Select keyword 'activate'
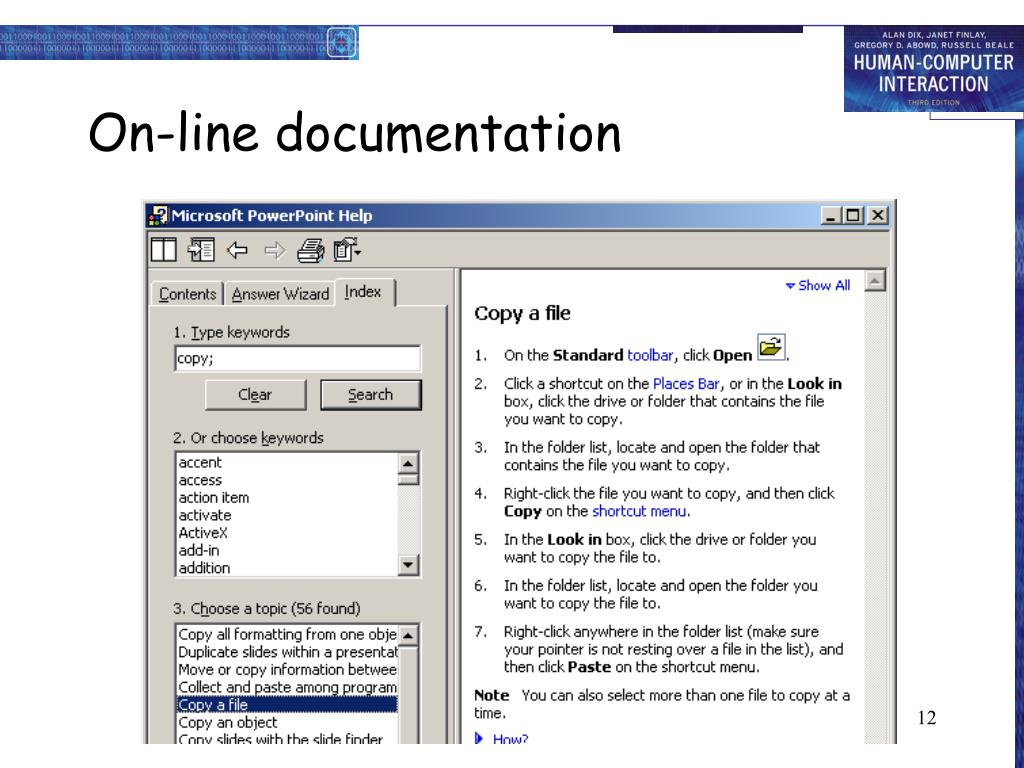The image size is (1024, 768). click(x=205, y=515)
